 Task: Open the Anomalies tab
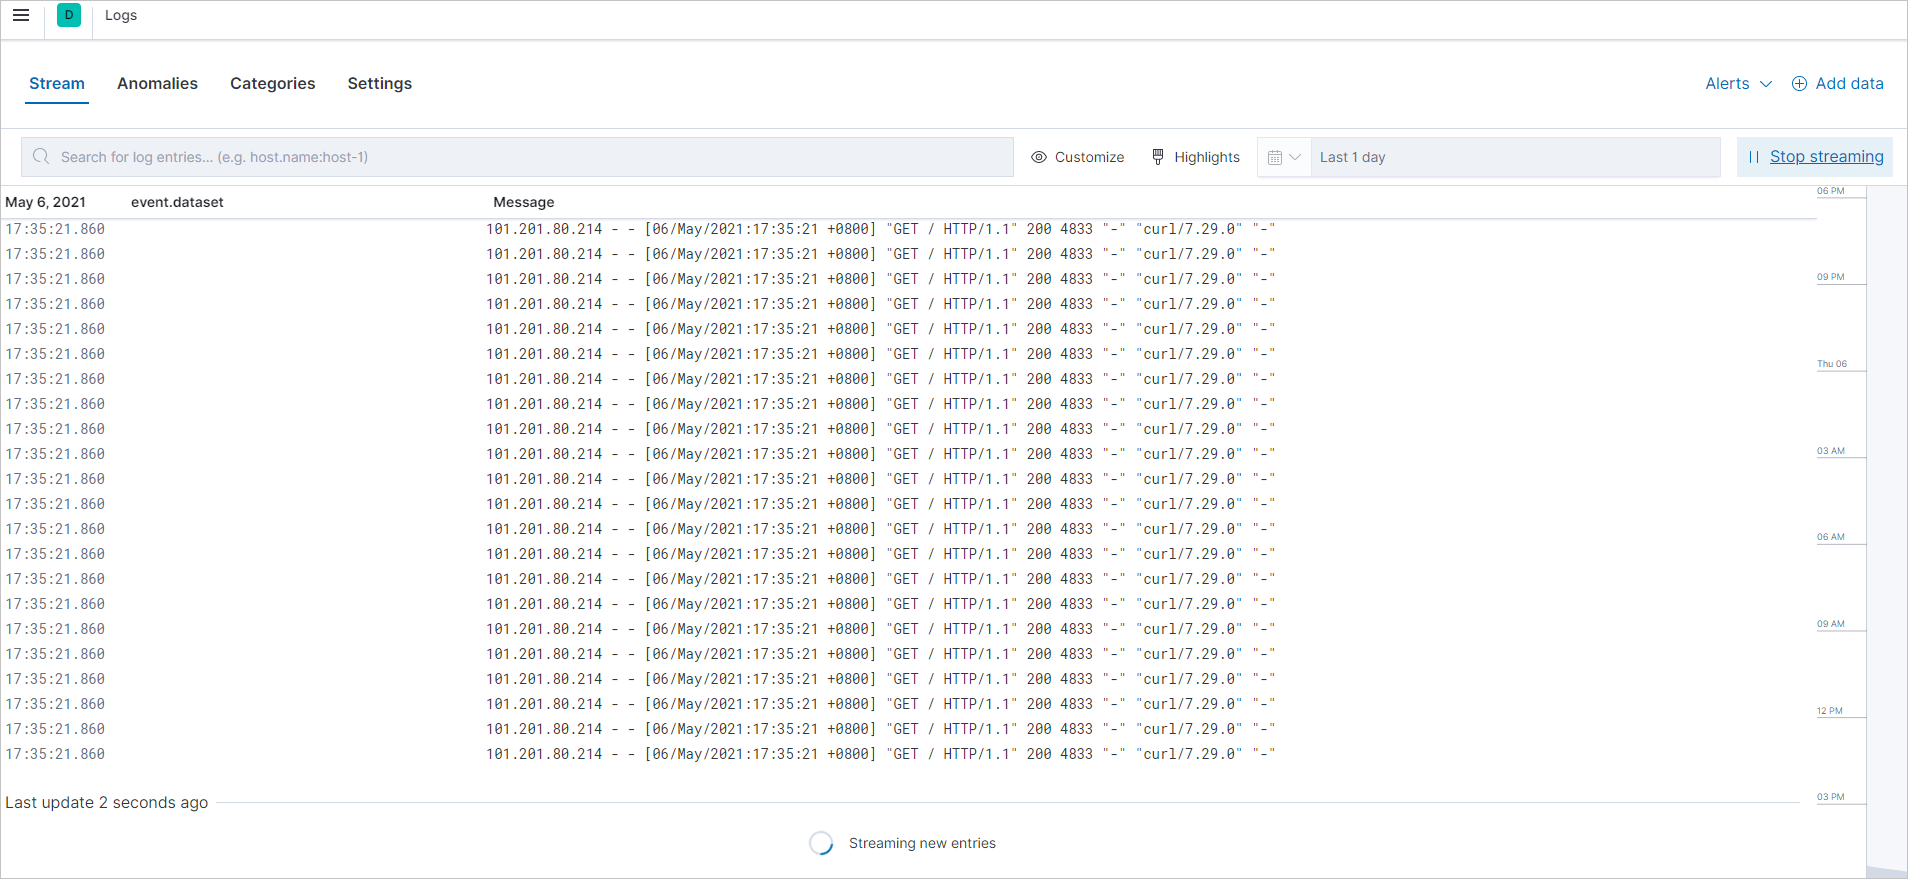tap(157, 84)
